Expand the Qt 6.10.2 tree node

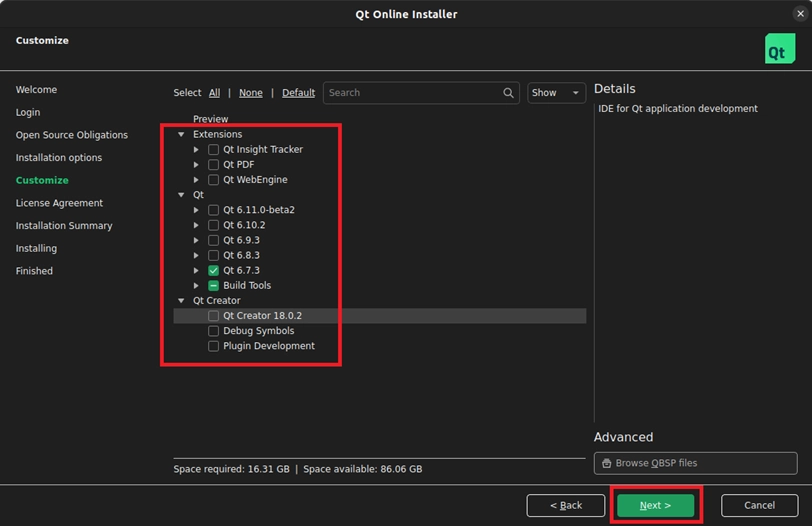[197, 226]
